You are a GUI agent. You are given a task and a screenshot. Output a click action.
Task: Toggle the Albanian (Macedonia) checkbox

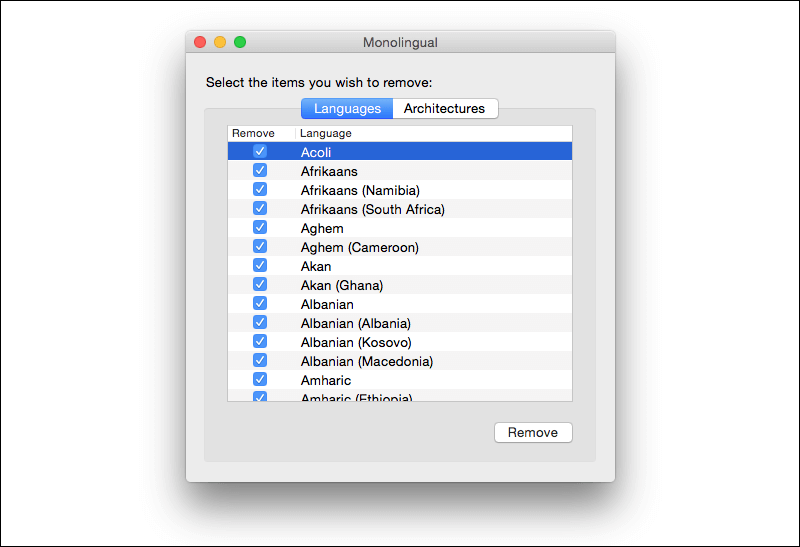(260, 360)
